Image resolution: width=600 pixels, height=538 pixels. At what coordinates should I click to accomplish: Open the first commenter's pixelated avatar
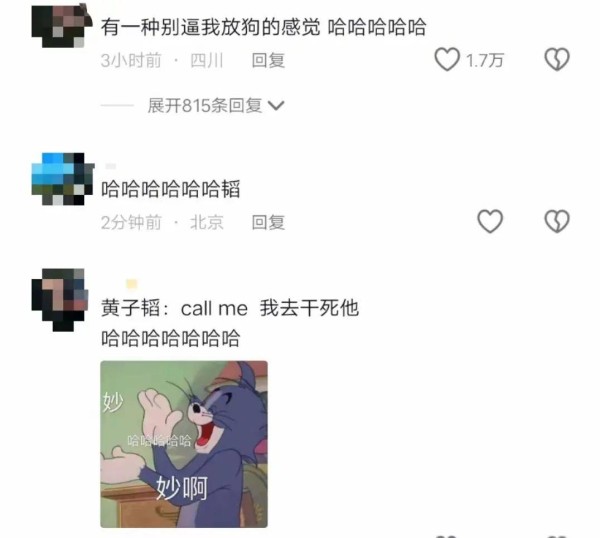tap(62, 26)
